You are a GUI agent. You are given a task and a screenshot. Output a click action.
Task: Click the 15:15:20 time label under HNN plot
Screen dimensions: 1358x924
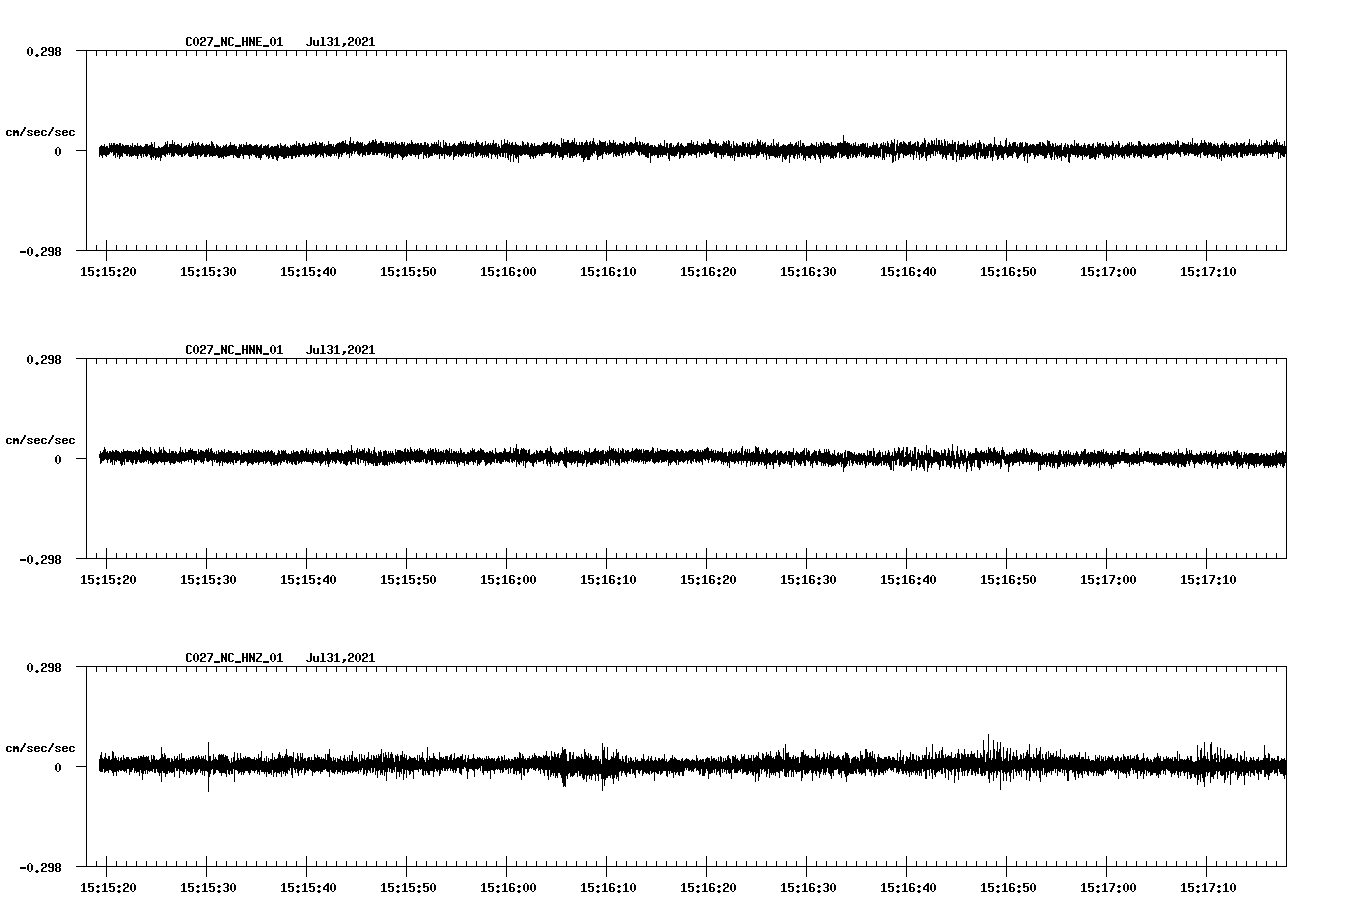(x=108, y=580)
